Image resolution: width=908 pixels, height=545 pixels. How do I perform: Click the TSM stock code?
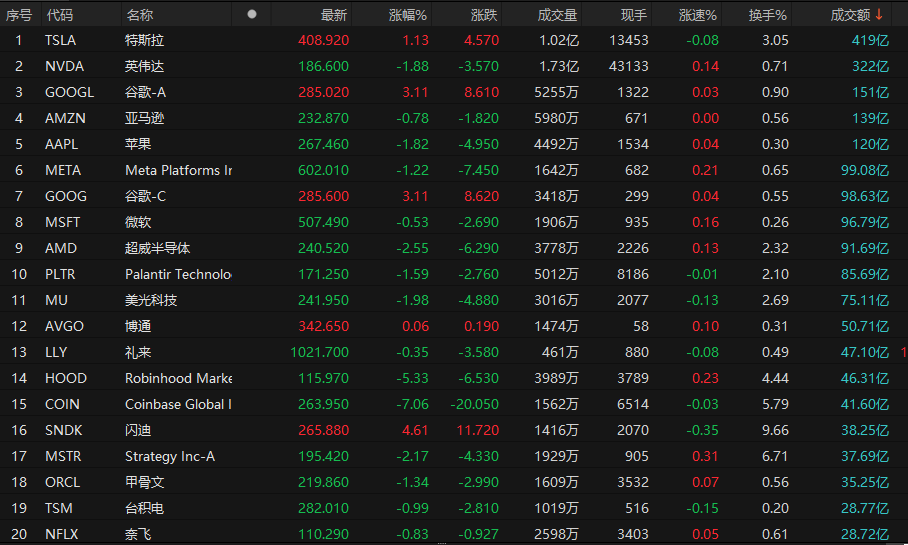(x=58, y=509)
